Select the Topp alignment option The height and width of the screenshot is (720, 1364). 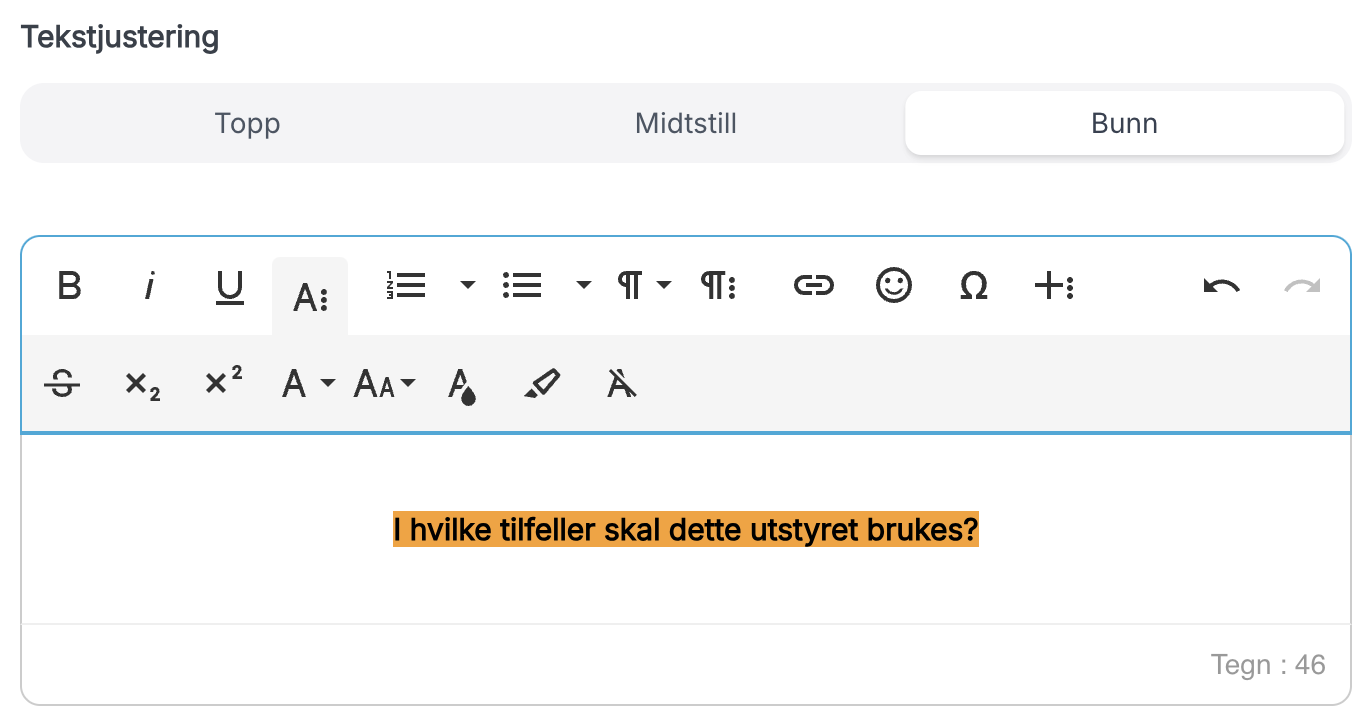click(x=247, y=123)
